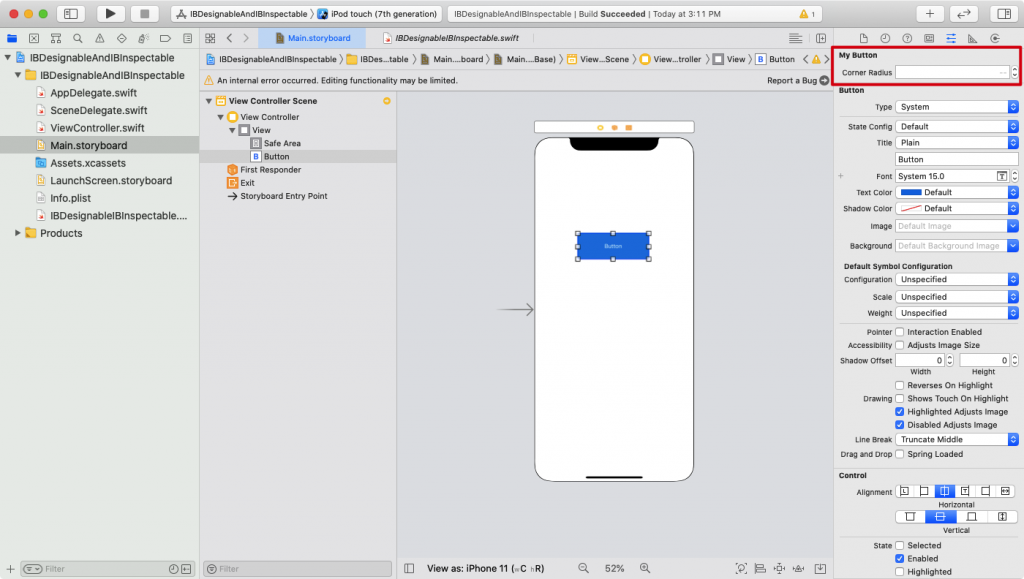Viewport: 1024px width, 579px height.
Task: Open the Library with the plus button
Action: (930, 14)
